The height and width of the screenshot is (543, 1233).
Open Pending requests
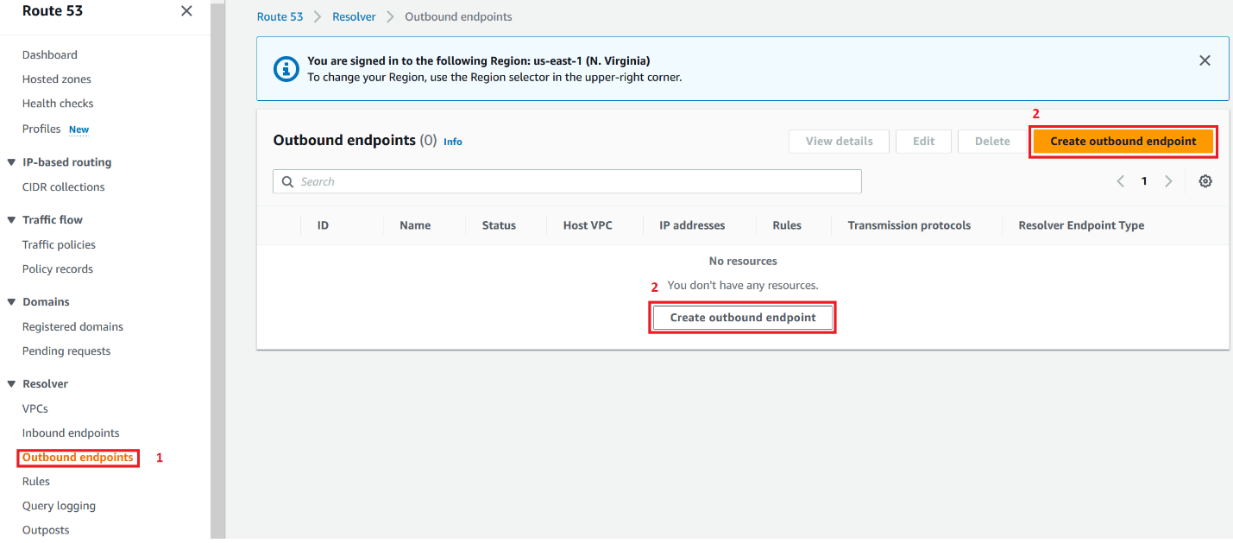click(66, 351)
